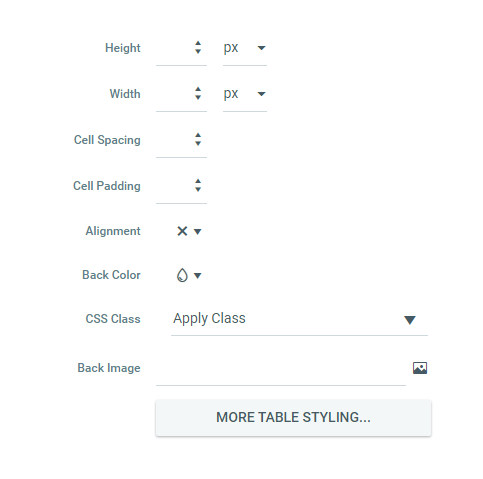
Task: Increase Cell Padding with the up arrow
Action: [x=198, y=181]
